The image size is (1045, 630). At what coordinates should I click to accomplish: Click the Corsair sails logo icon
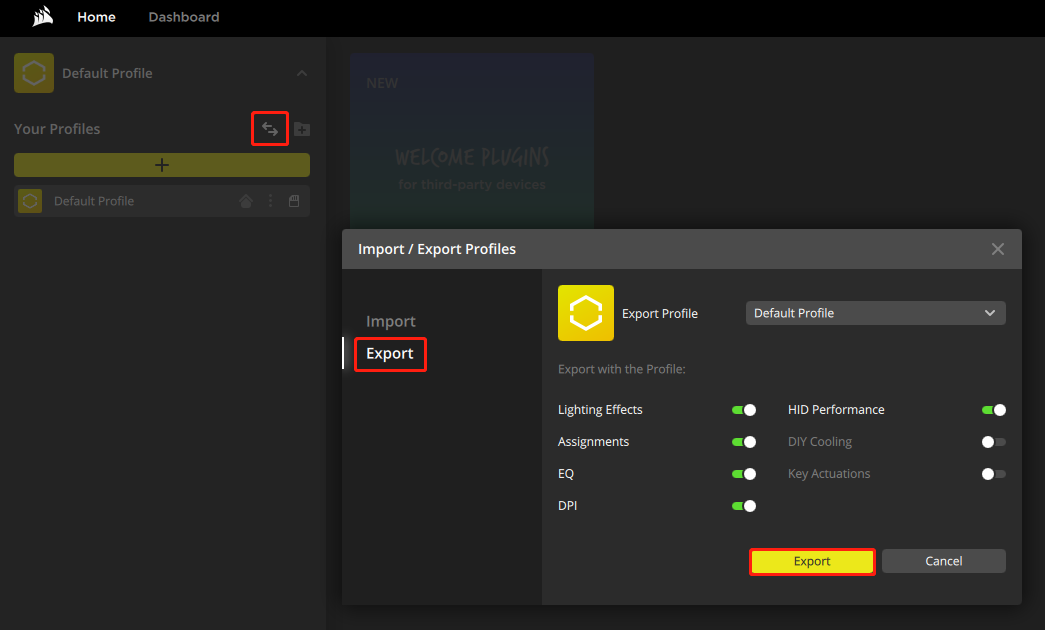click(42, 17)
